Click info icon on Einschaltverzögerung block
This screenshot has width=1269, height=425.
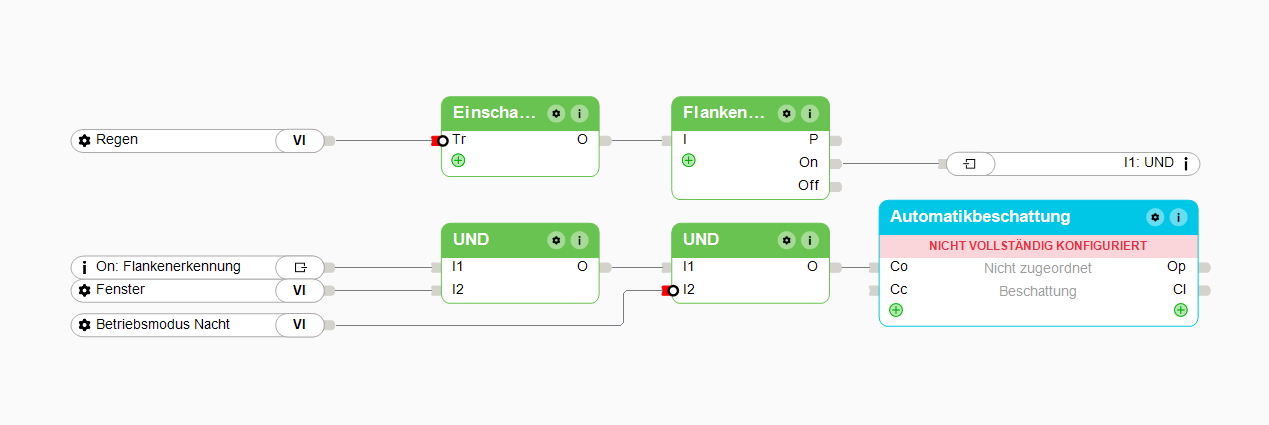point(579,113)
